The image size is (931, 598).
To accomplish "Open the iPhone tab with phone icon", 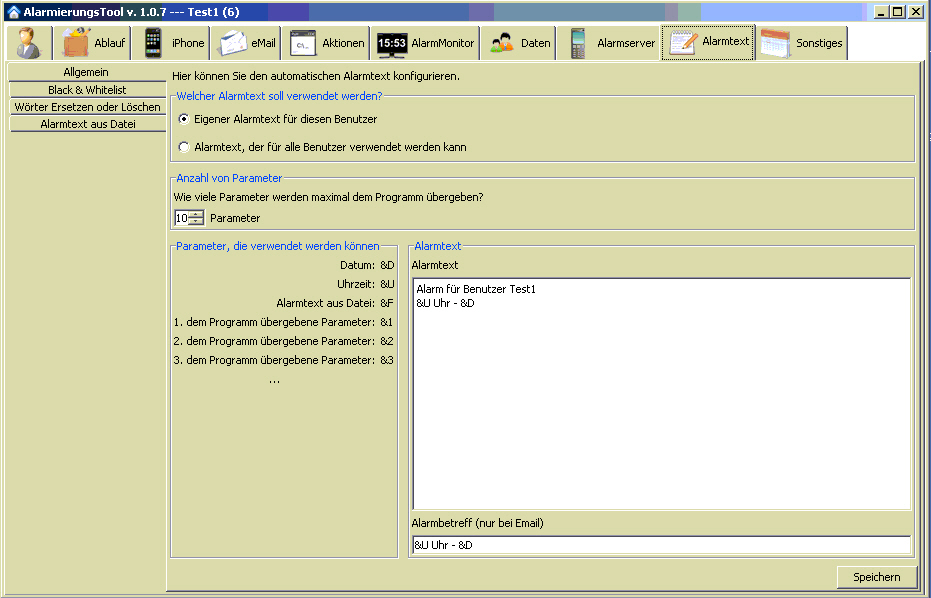I will (173, 44).
